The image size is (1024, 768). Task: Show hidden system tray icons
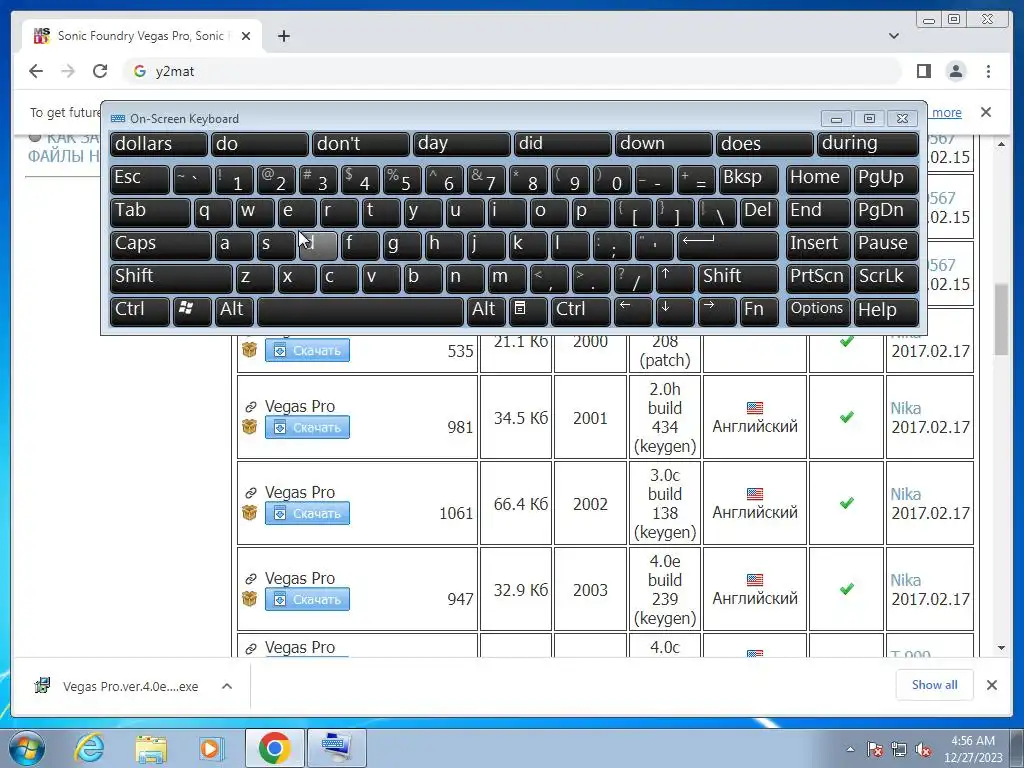coord(850,749)
